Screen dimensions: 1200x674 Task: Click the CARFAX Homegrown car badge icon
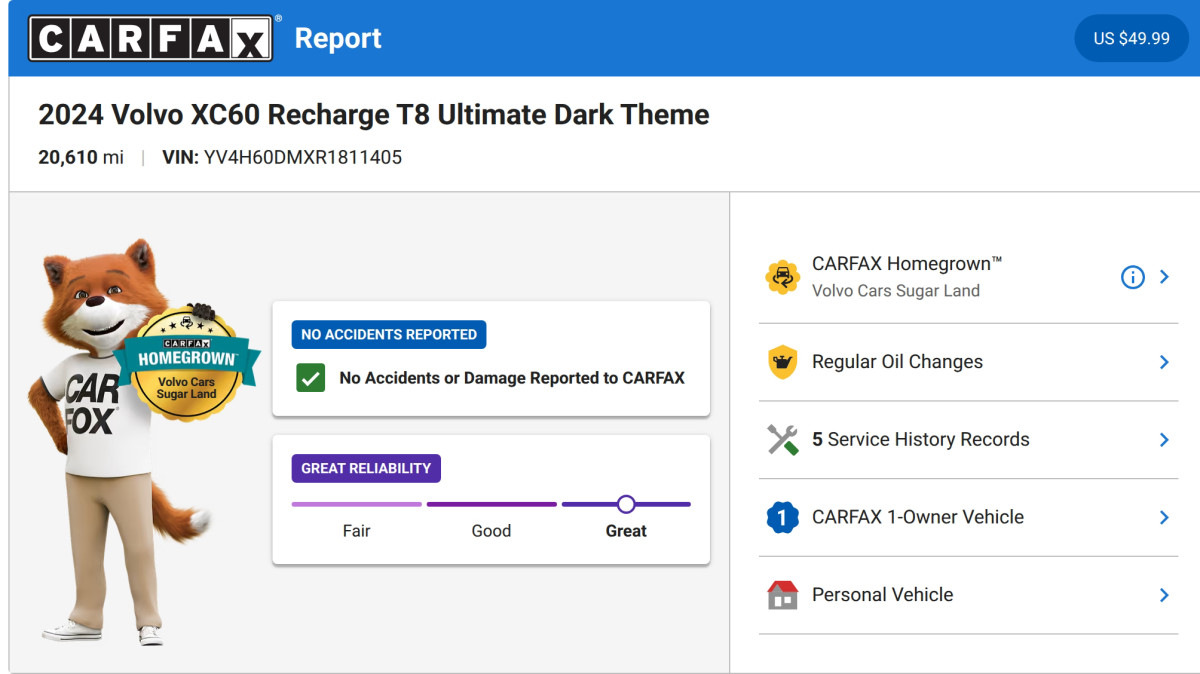point(782,277)
